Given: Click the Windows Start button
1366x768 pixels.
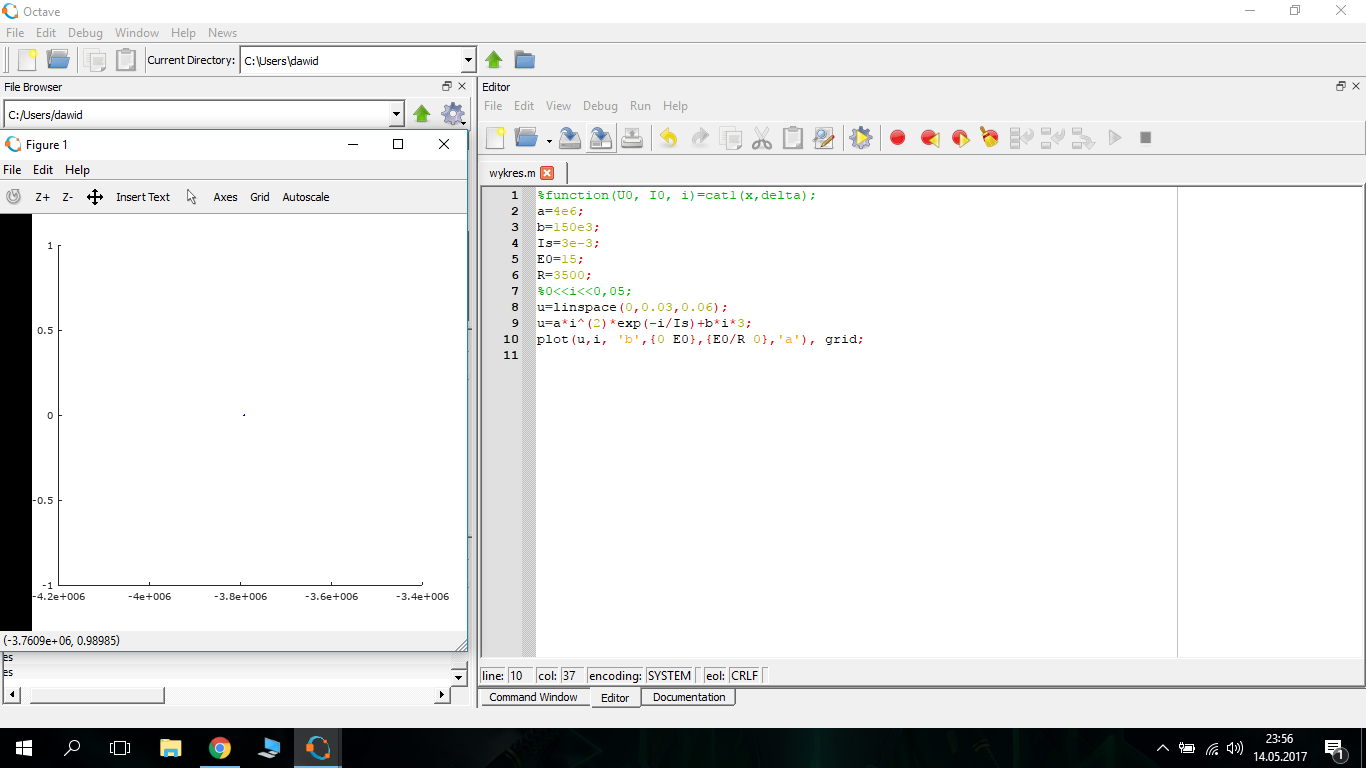Looking at the screenshot, I should click(x=24, y=748).
